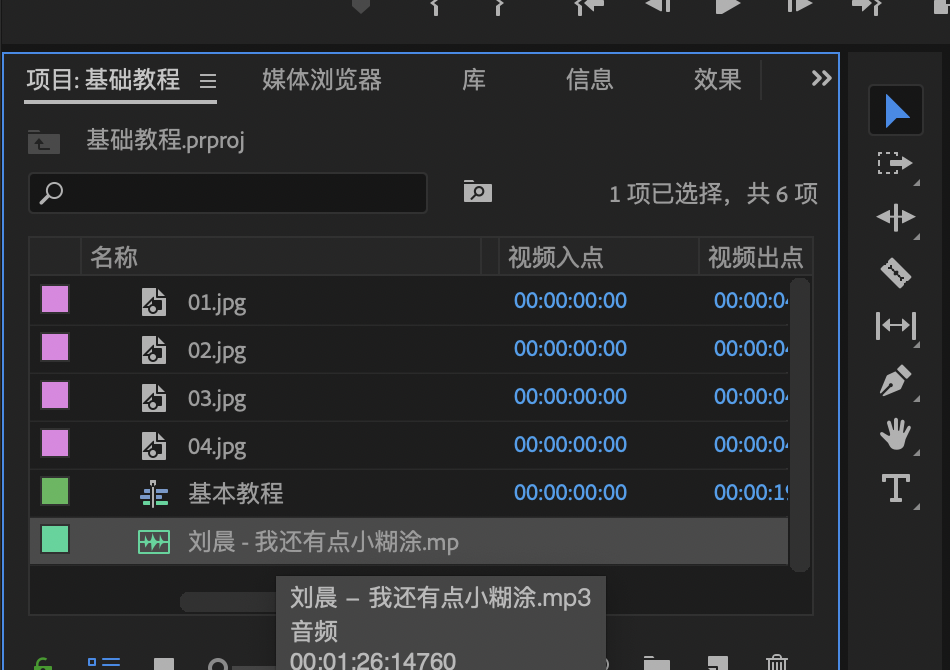Click 基本教程 video out point 00:00:1

[x=751, y=492]
